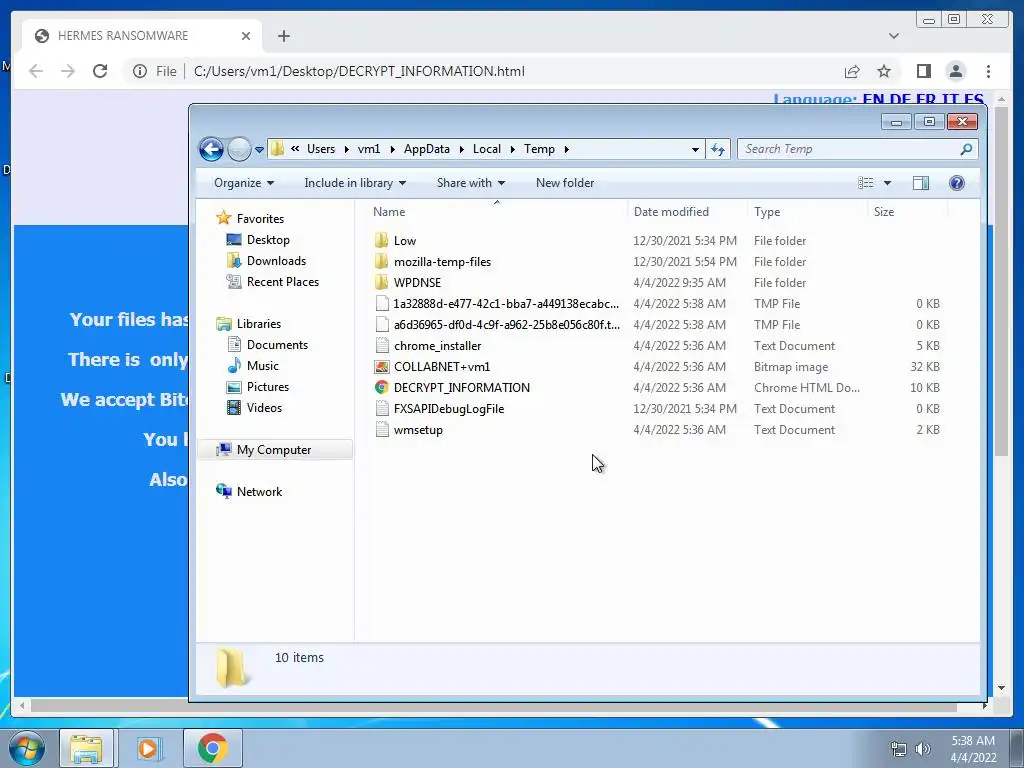Open Windows Media Player from the taskbar

point(148,748)
